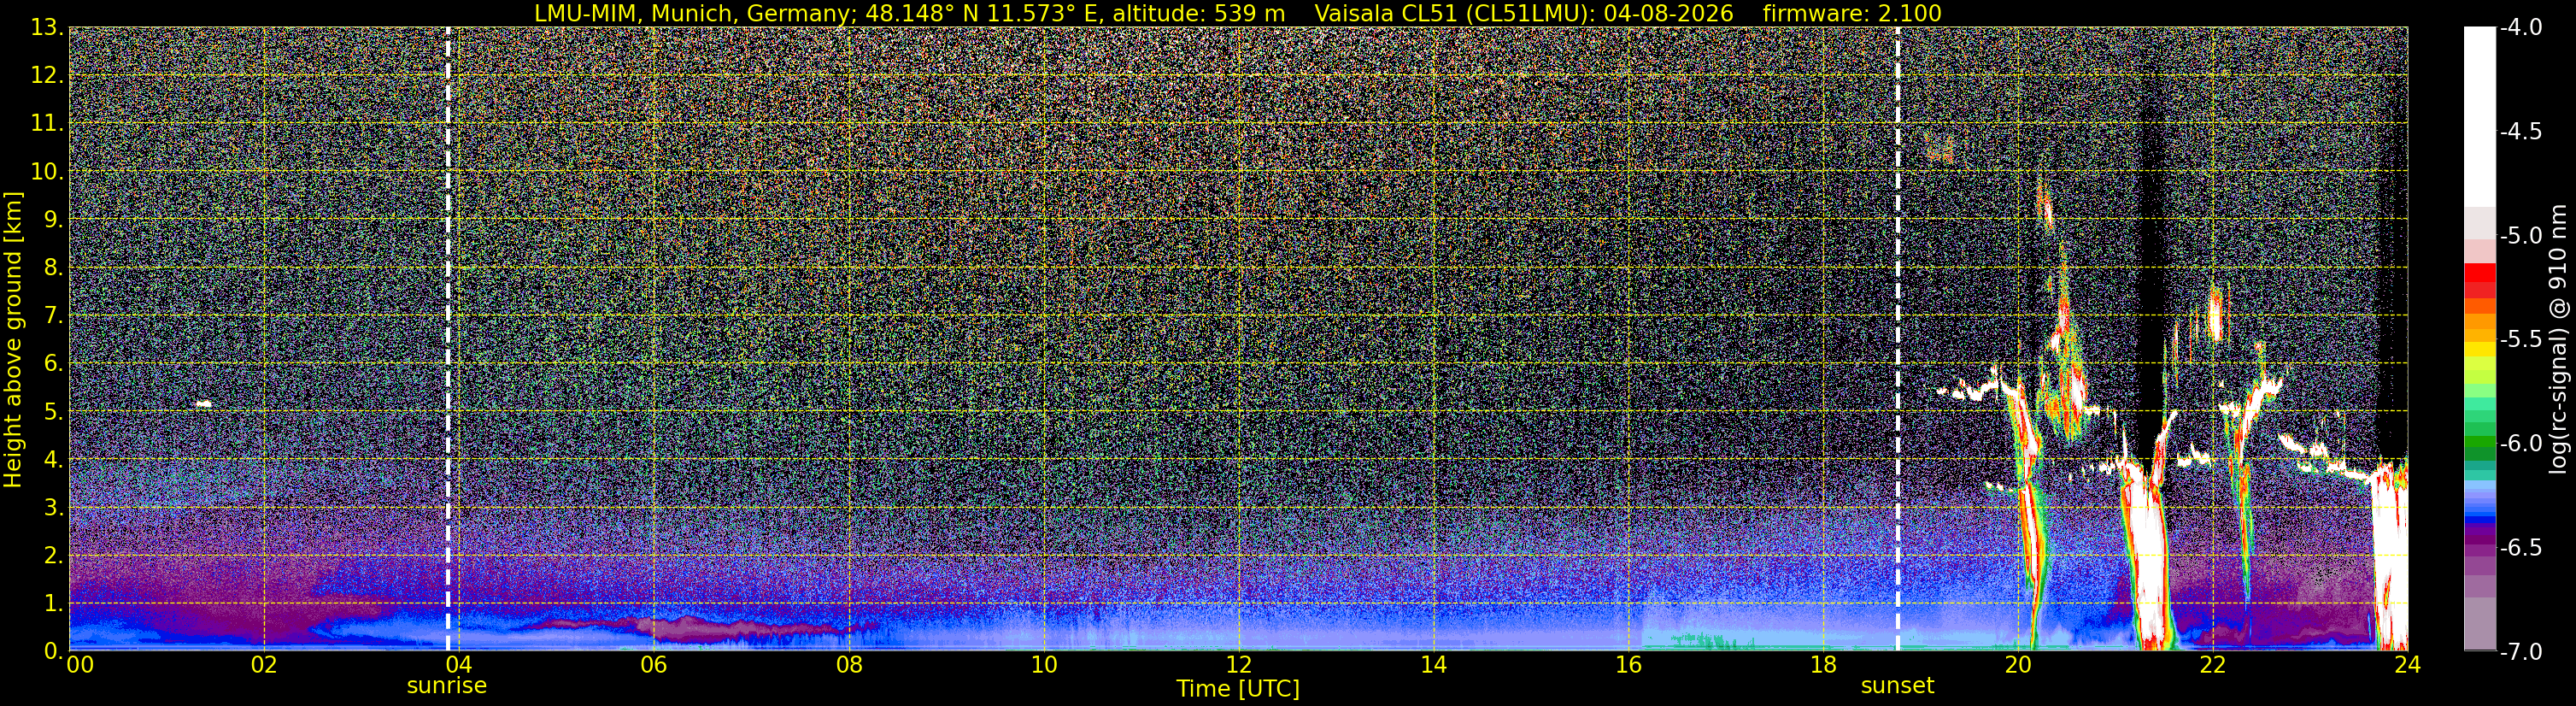Click the sunset label below the axis
Image resolution: width=2576 pixels, height=706 pixels.
(x=1897, y=686)
